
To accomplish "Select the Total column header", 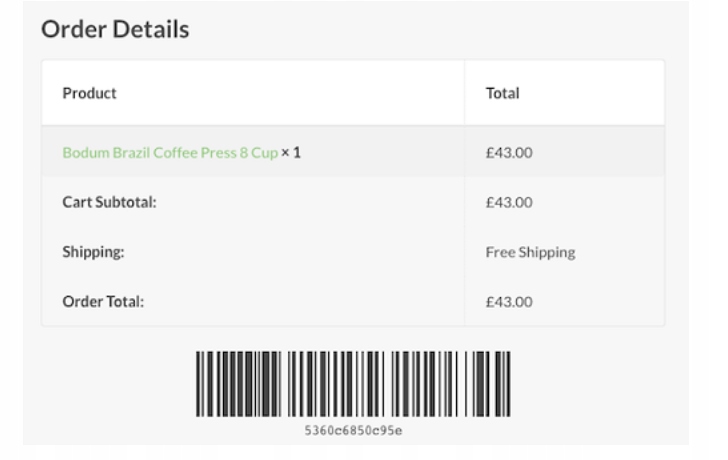I will coord(502,93).
